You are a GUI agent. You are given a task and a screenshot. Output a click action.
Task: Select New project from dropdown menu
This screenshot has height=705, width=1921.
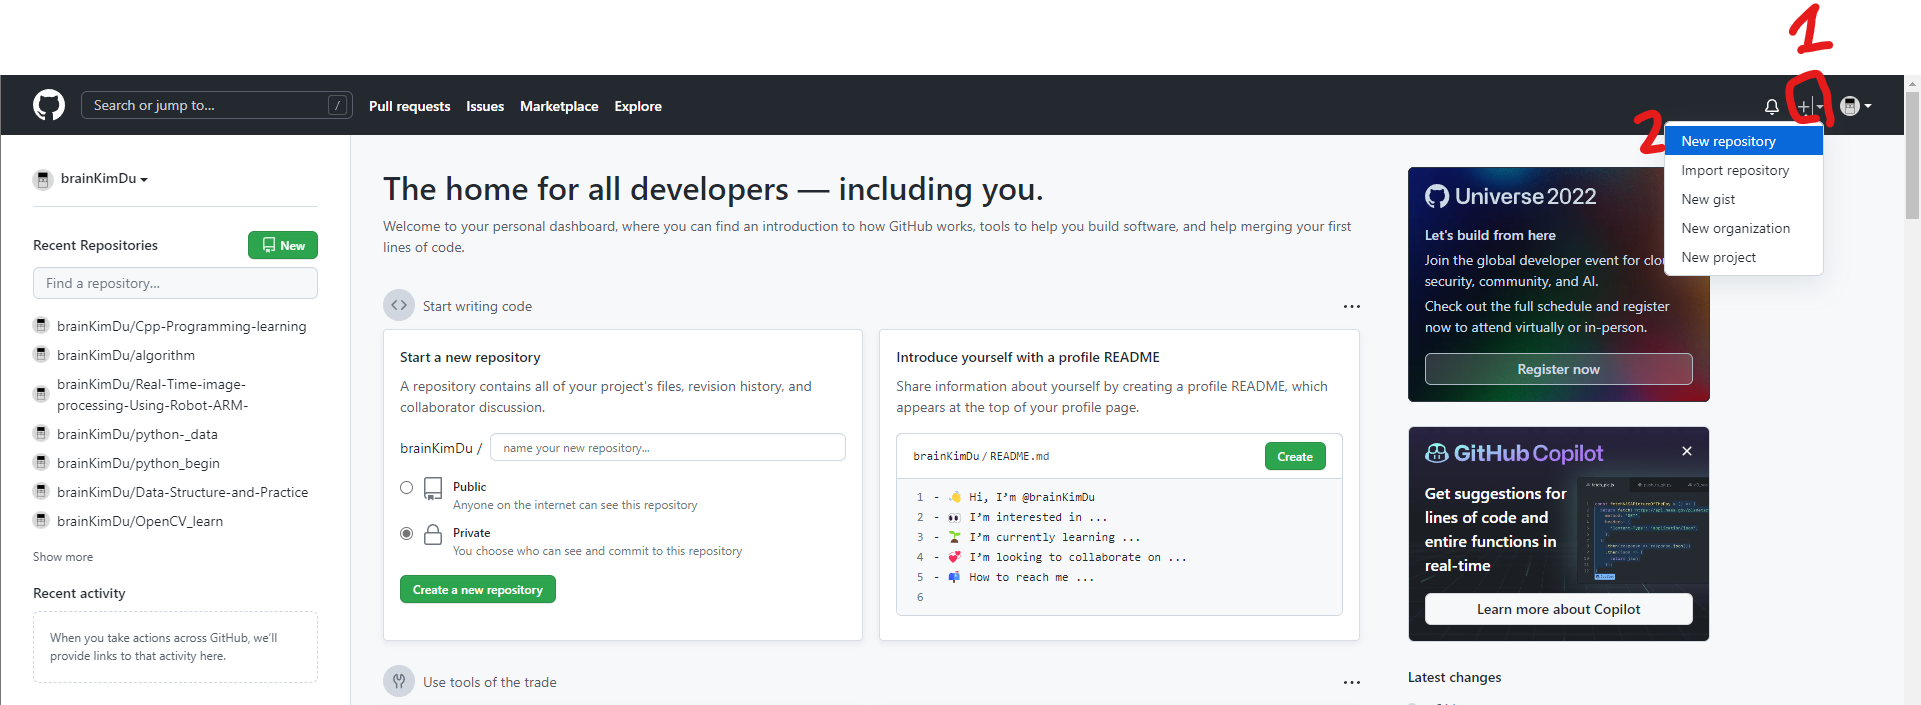coord(1743,257)
